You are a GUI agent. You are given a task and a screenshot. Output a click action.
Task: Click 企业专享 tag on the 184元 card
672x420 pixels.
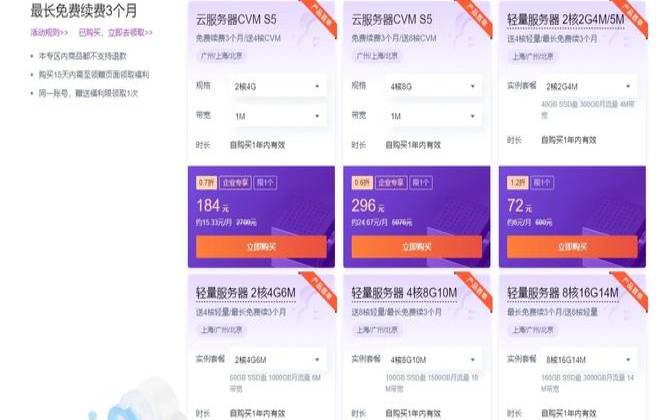tap(236, 183)
